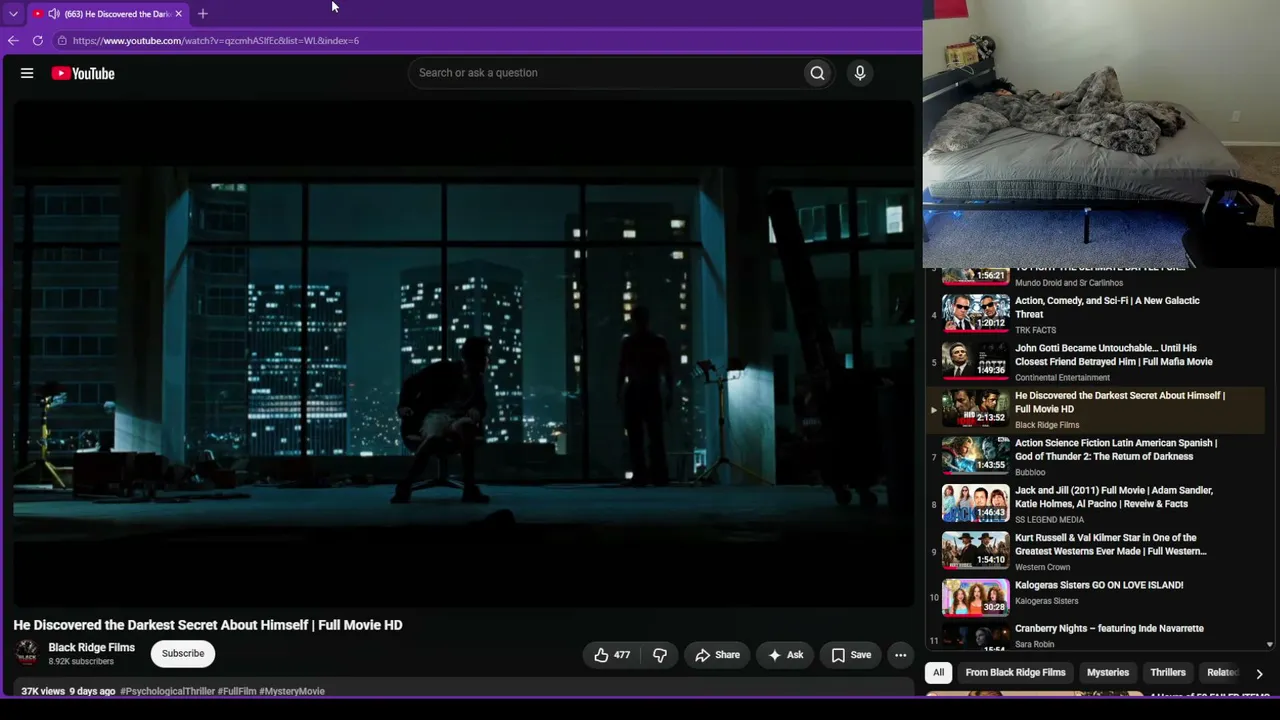
Task: Open Kurt Russell & Val Kilmer western title
Action: [x=1111, y=544]
